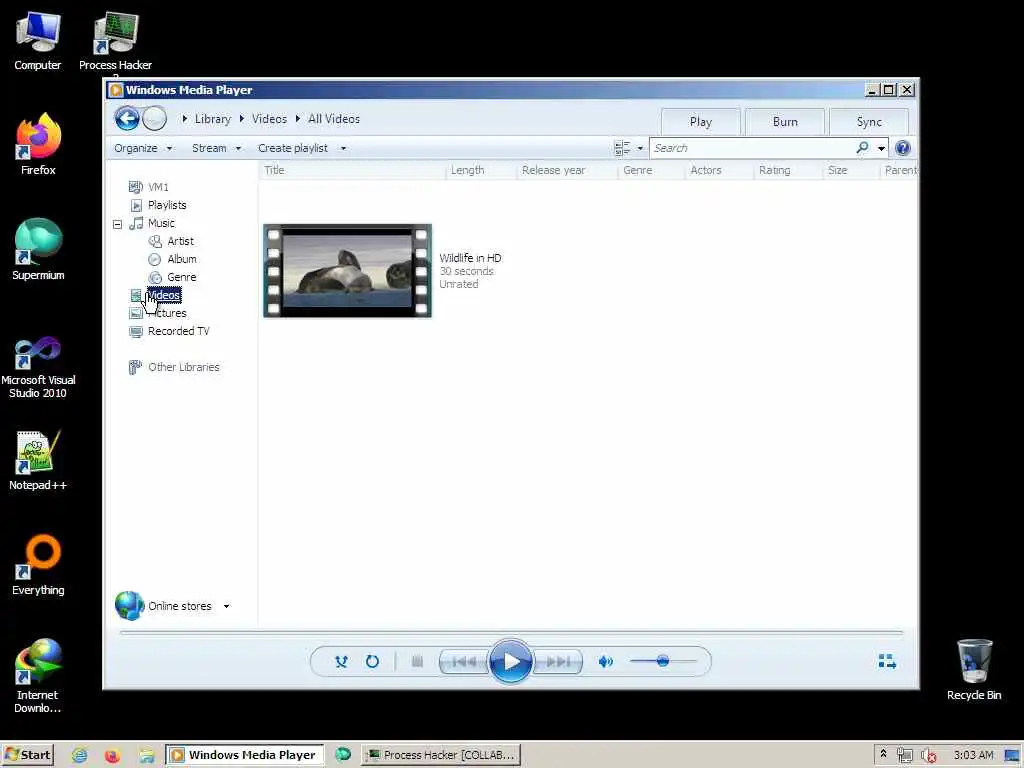
Task: Open the Stream menu
Action: 216,148
